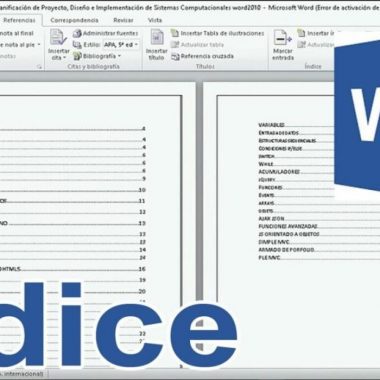
Task: Switch to the Vista tab
Action: pyautogui.click(x=155, y=20)
